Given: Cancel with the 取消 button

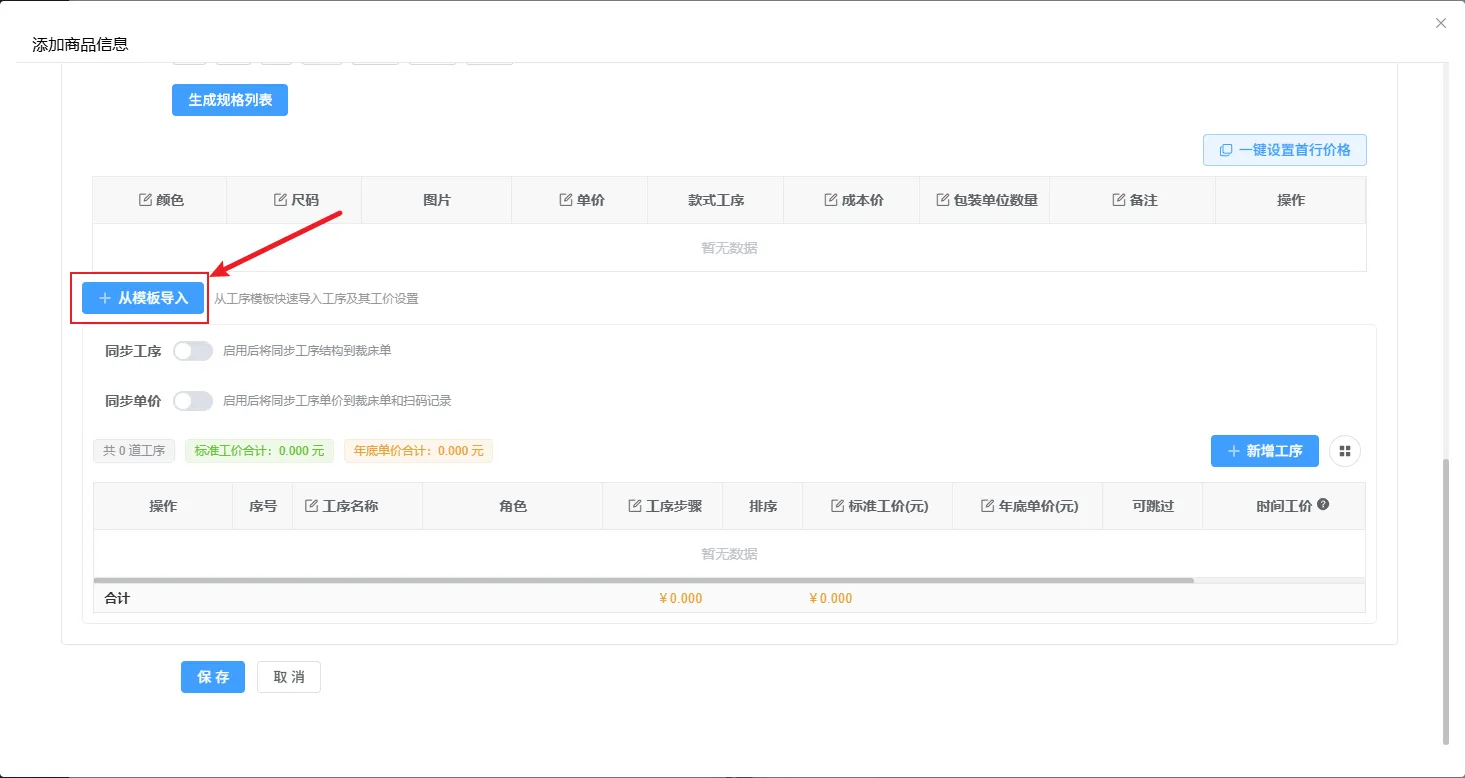Looking at the screenshot, I should click(289, 677).
